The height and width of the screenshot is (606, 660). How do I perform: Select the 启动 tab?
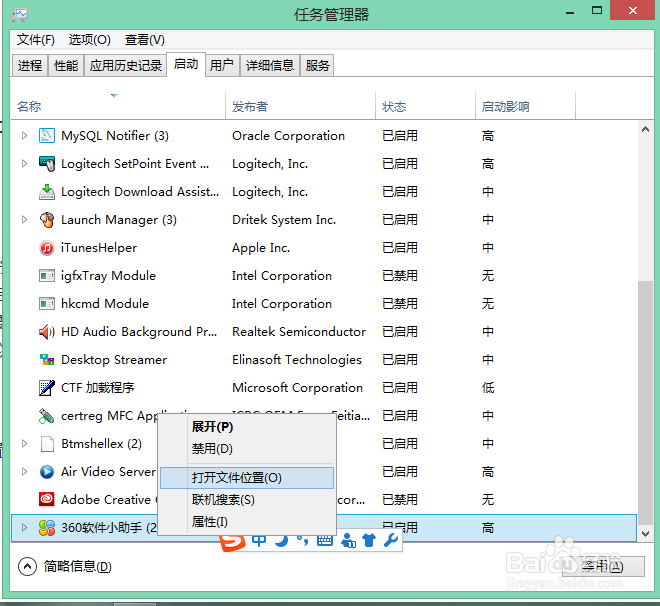pos(186,64)
